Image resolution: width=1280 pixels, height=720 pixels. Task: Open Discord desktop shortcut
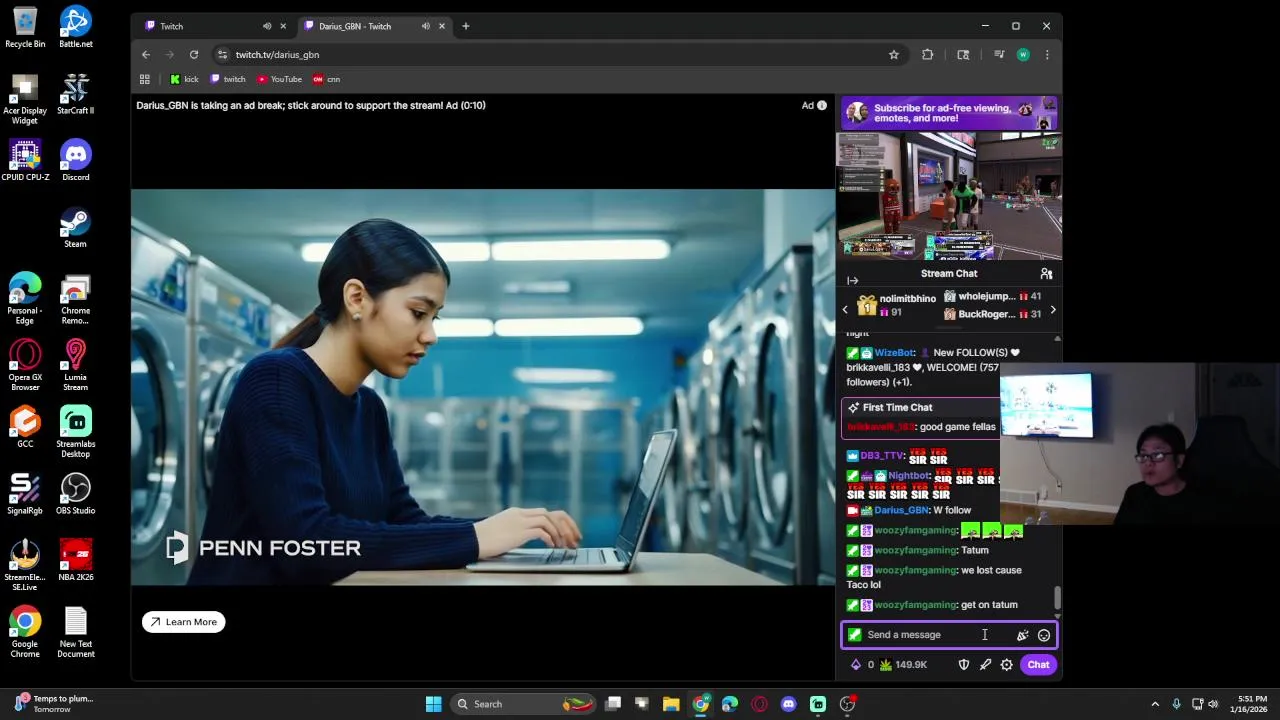coord(75,160)
